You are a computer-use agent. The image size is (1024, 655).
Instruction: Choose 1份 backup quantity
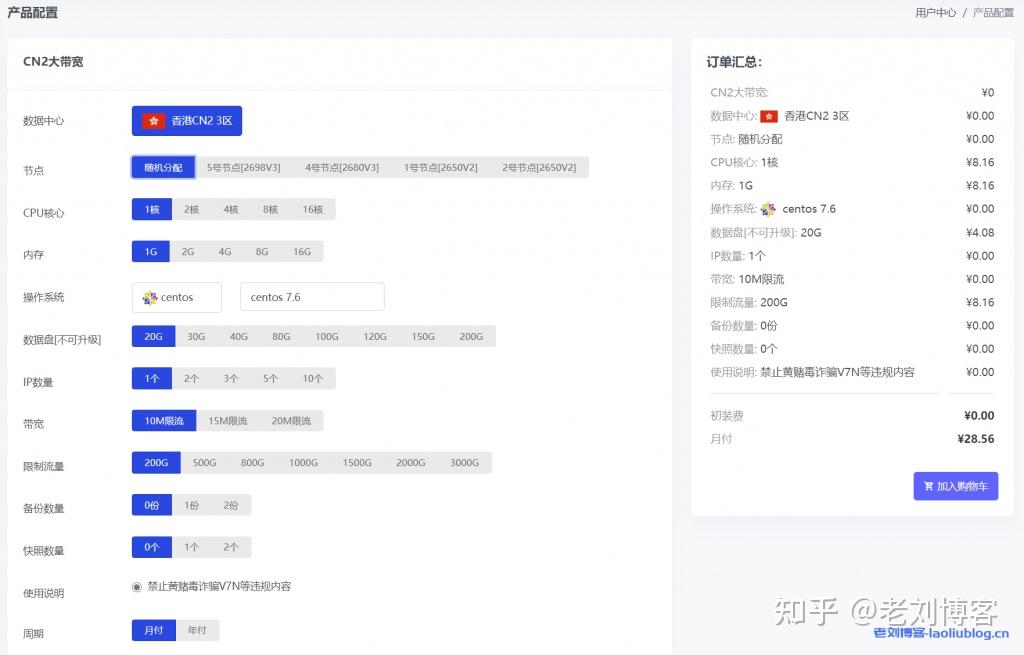point(191,505)
